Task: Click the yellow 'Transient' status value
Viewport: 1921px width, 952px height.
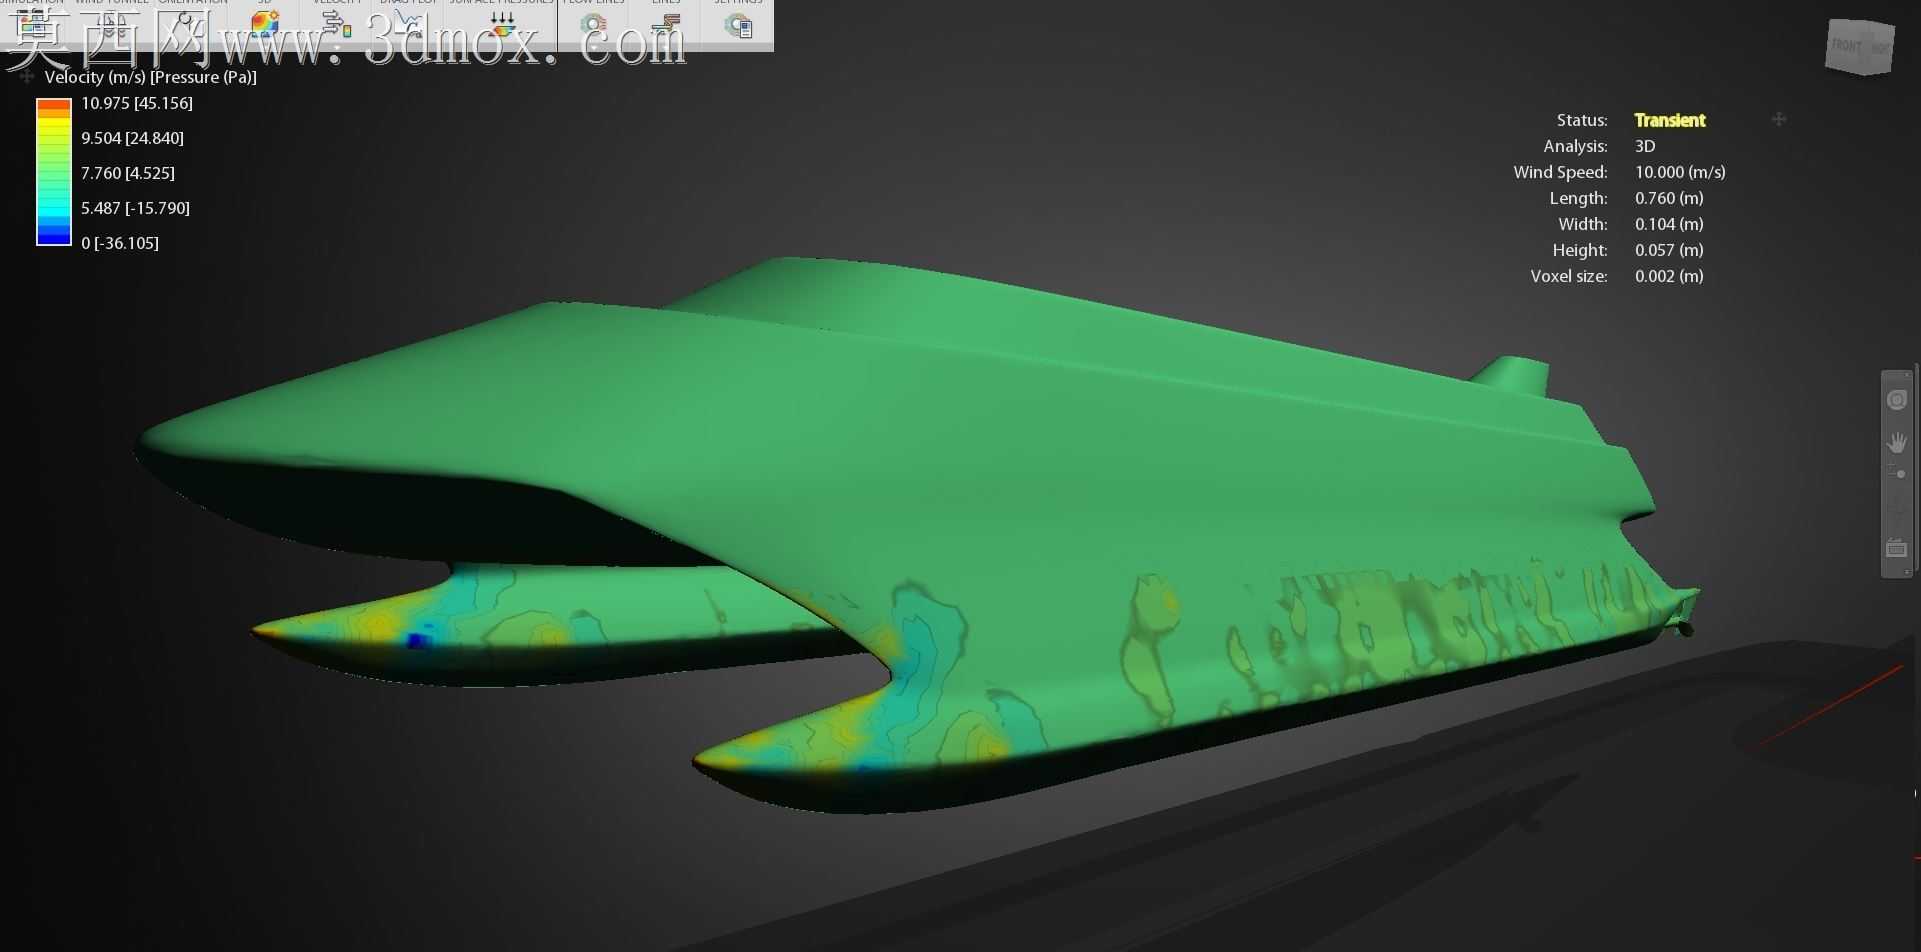Action: (x=1670, y=120)
